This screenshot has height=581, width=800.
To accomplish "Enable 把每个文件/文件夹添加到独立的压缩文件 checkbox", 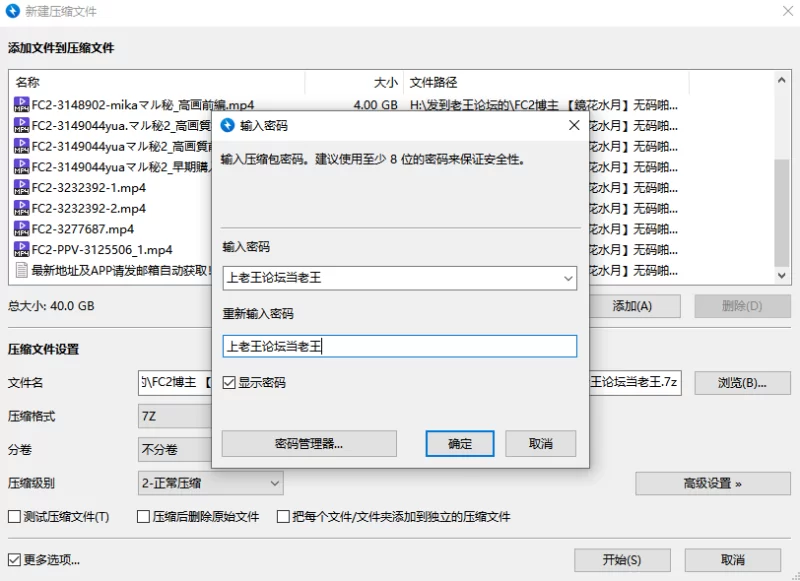I will 283,517.
